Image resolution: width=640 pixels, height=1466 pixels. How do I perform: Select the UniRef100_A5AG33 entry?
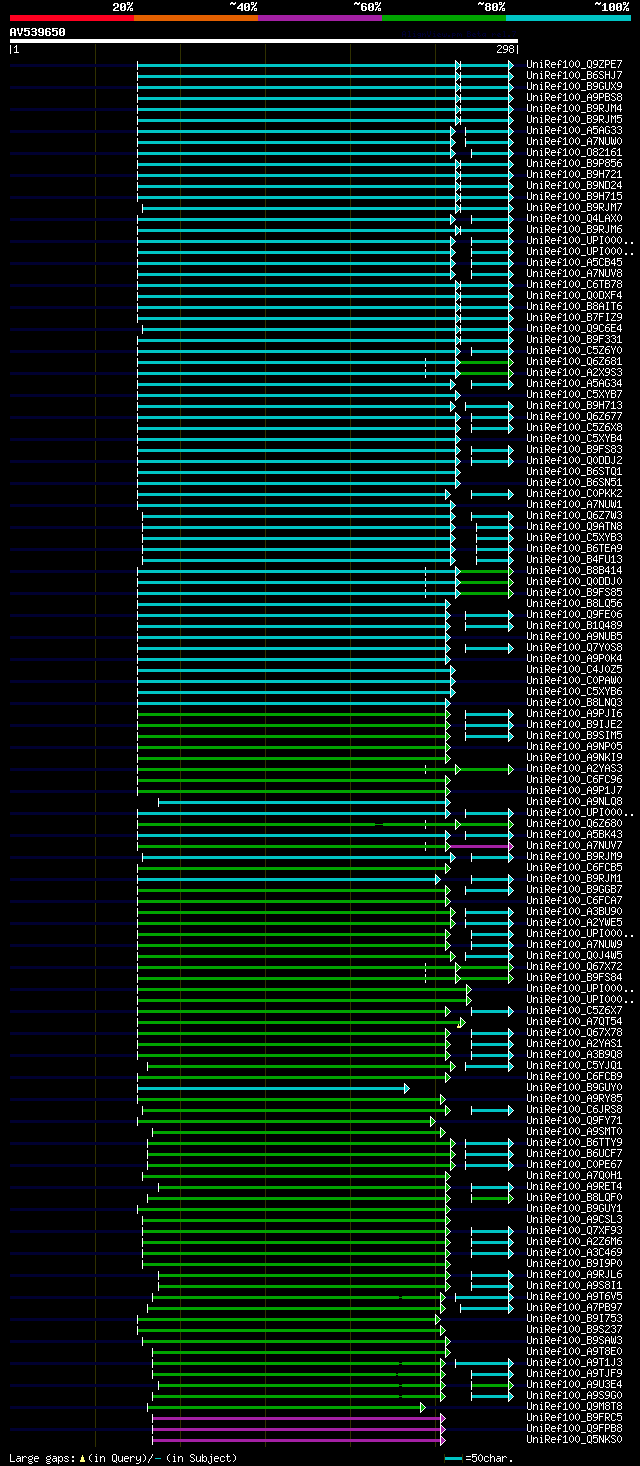coord(574,130)
